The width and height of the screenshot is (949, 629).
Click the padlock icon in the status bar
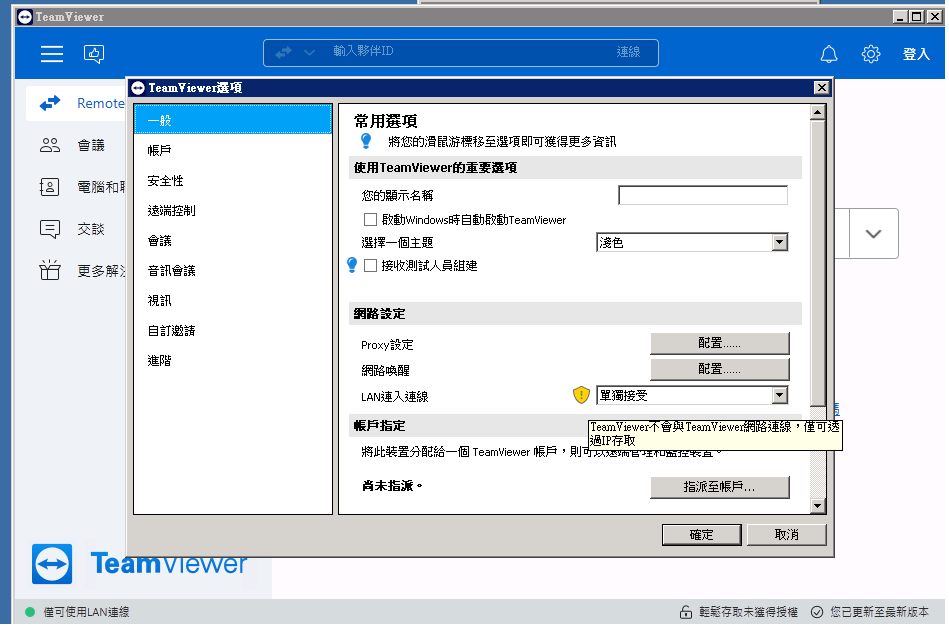pos(686,612)
